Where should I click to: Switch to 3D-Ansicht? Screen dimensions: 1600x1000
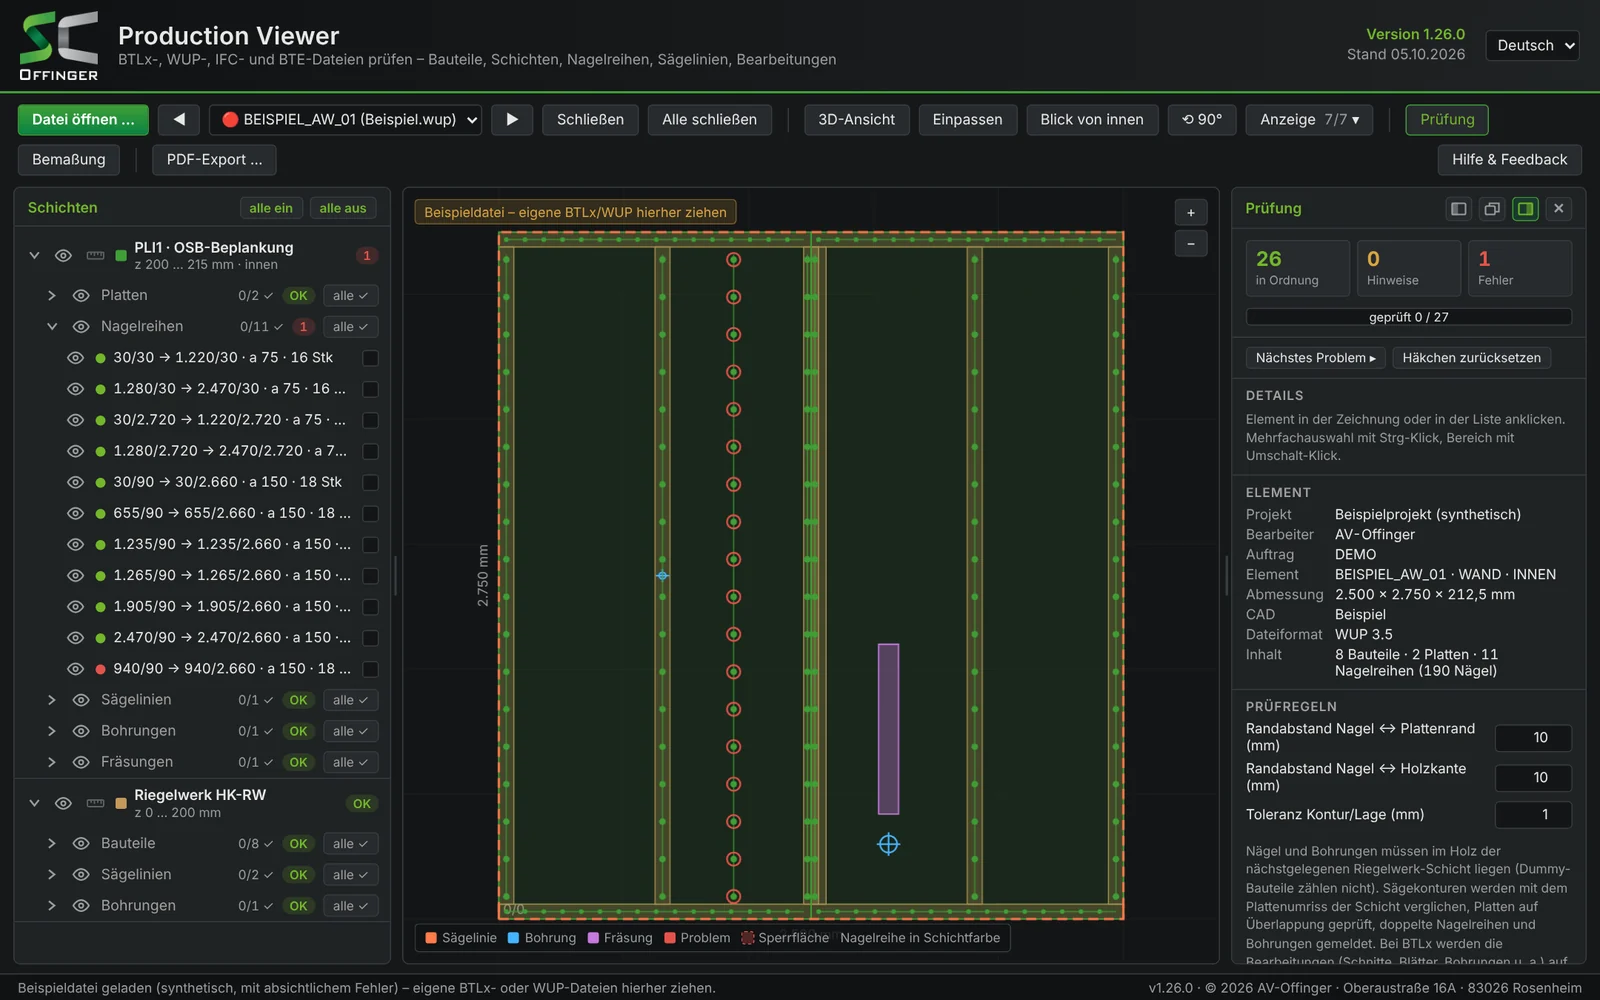coord(856,119)
